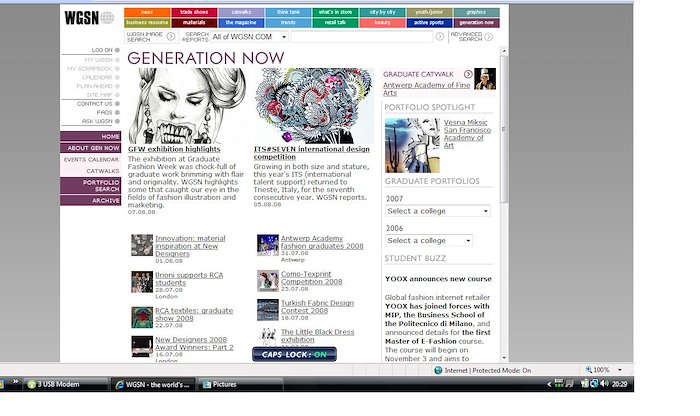
Task: Open the magazine tab
Action: (x=241, y=22)
